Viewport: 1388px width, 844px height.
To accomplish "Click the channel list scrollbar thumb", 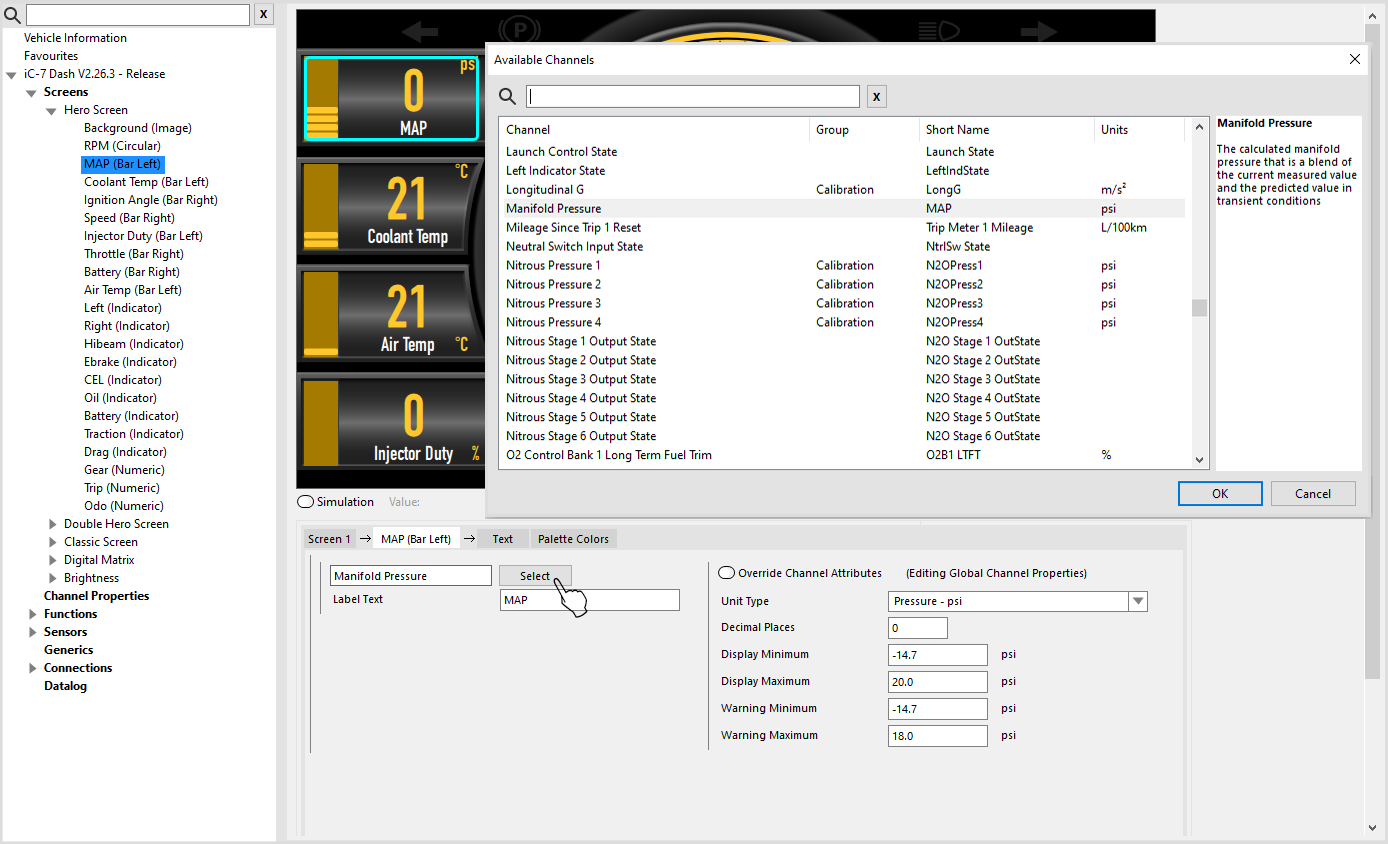I will [1200, 307].
